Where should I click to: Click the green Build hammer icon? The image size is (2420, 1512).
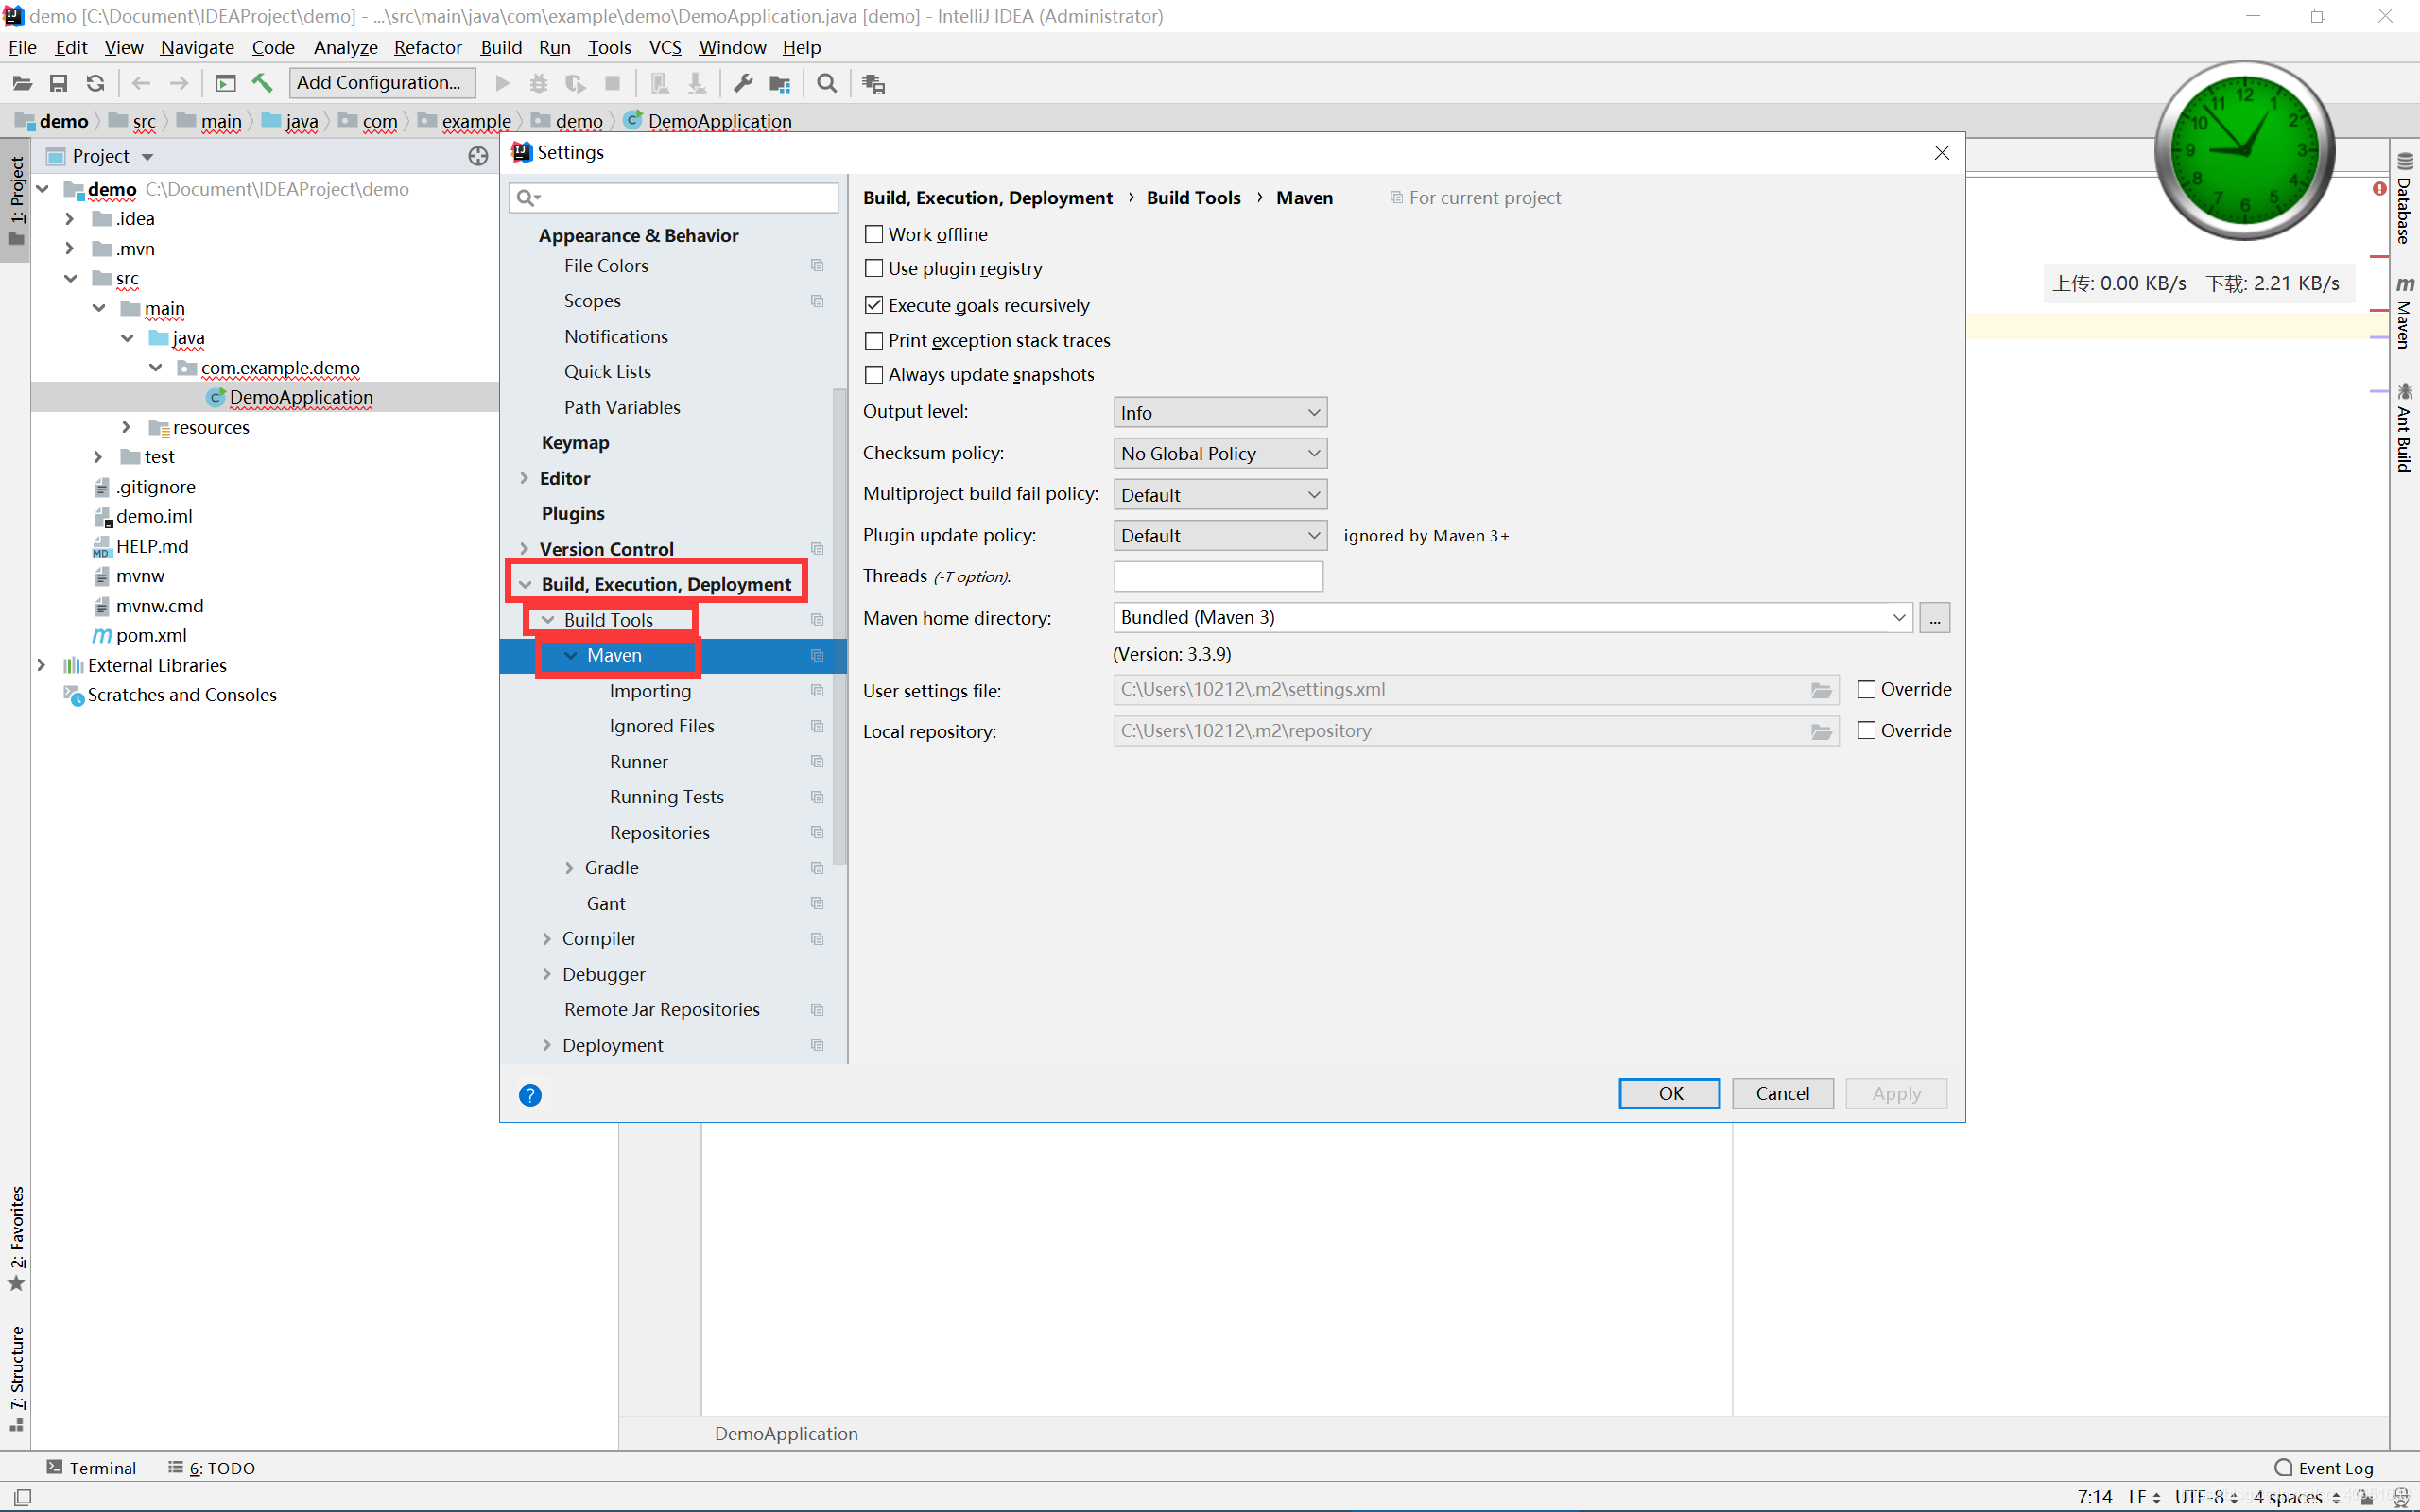(x=262, y=83)
